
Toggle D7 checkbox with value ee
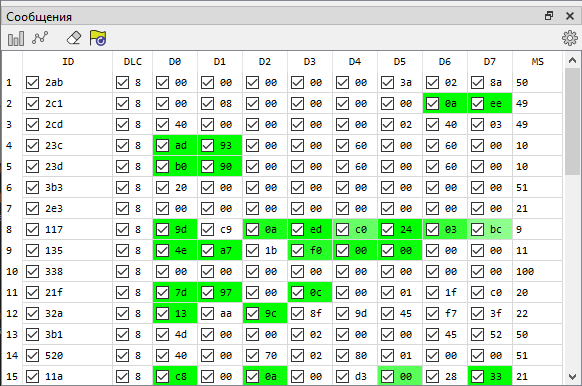click(x=477, y=104)
